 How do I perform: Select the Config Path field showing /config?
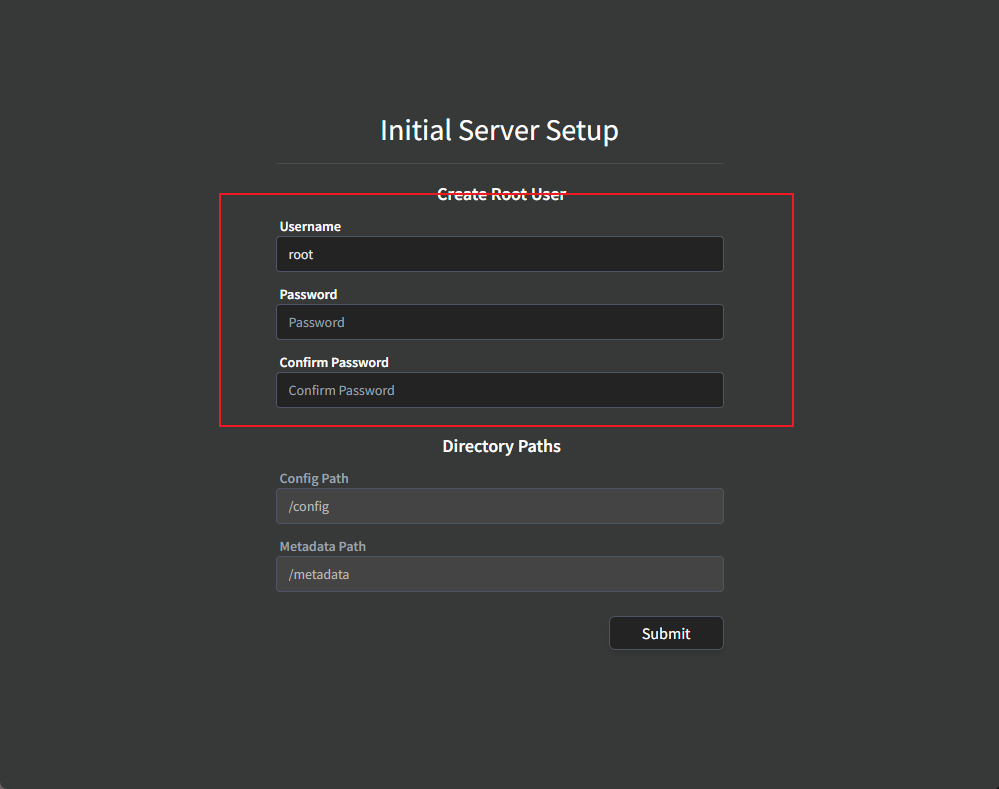point(500,506)
